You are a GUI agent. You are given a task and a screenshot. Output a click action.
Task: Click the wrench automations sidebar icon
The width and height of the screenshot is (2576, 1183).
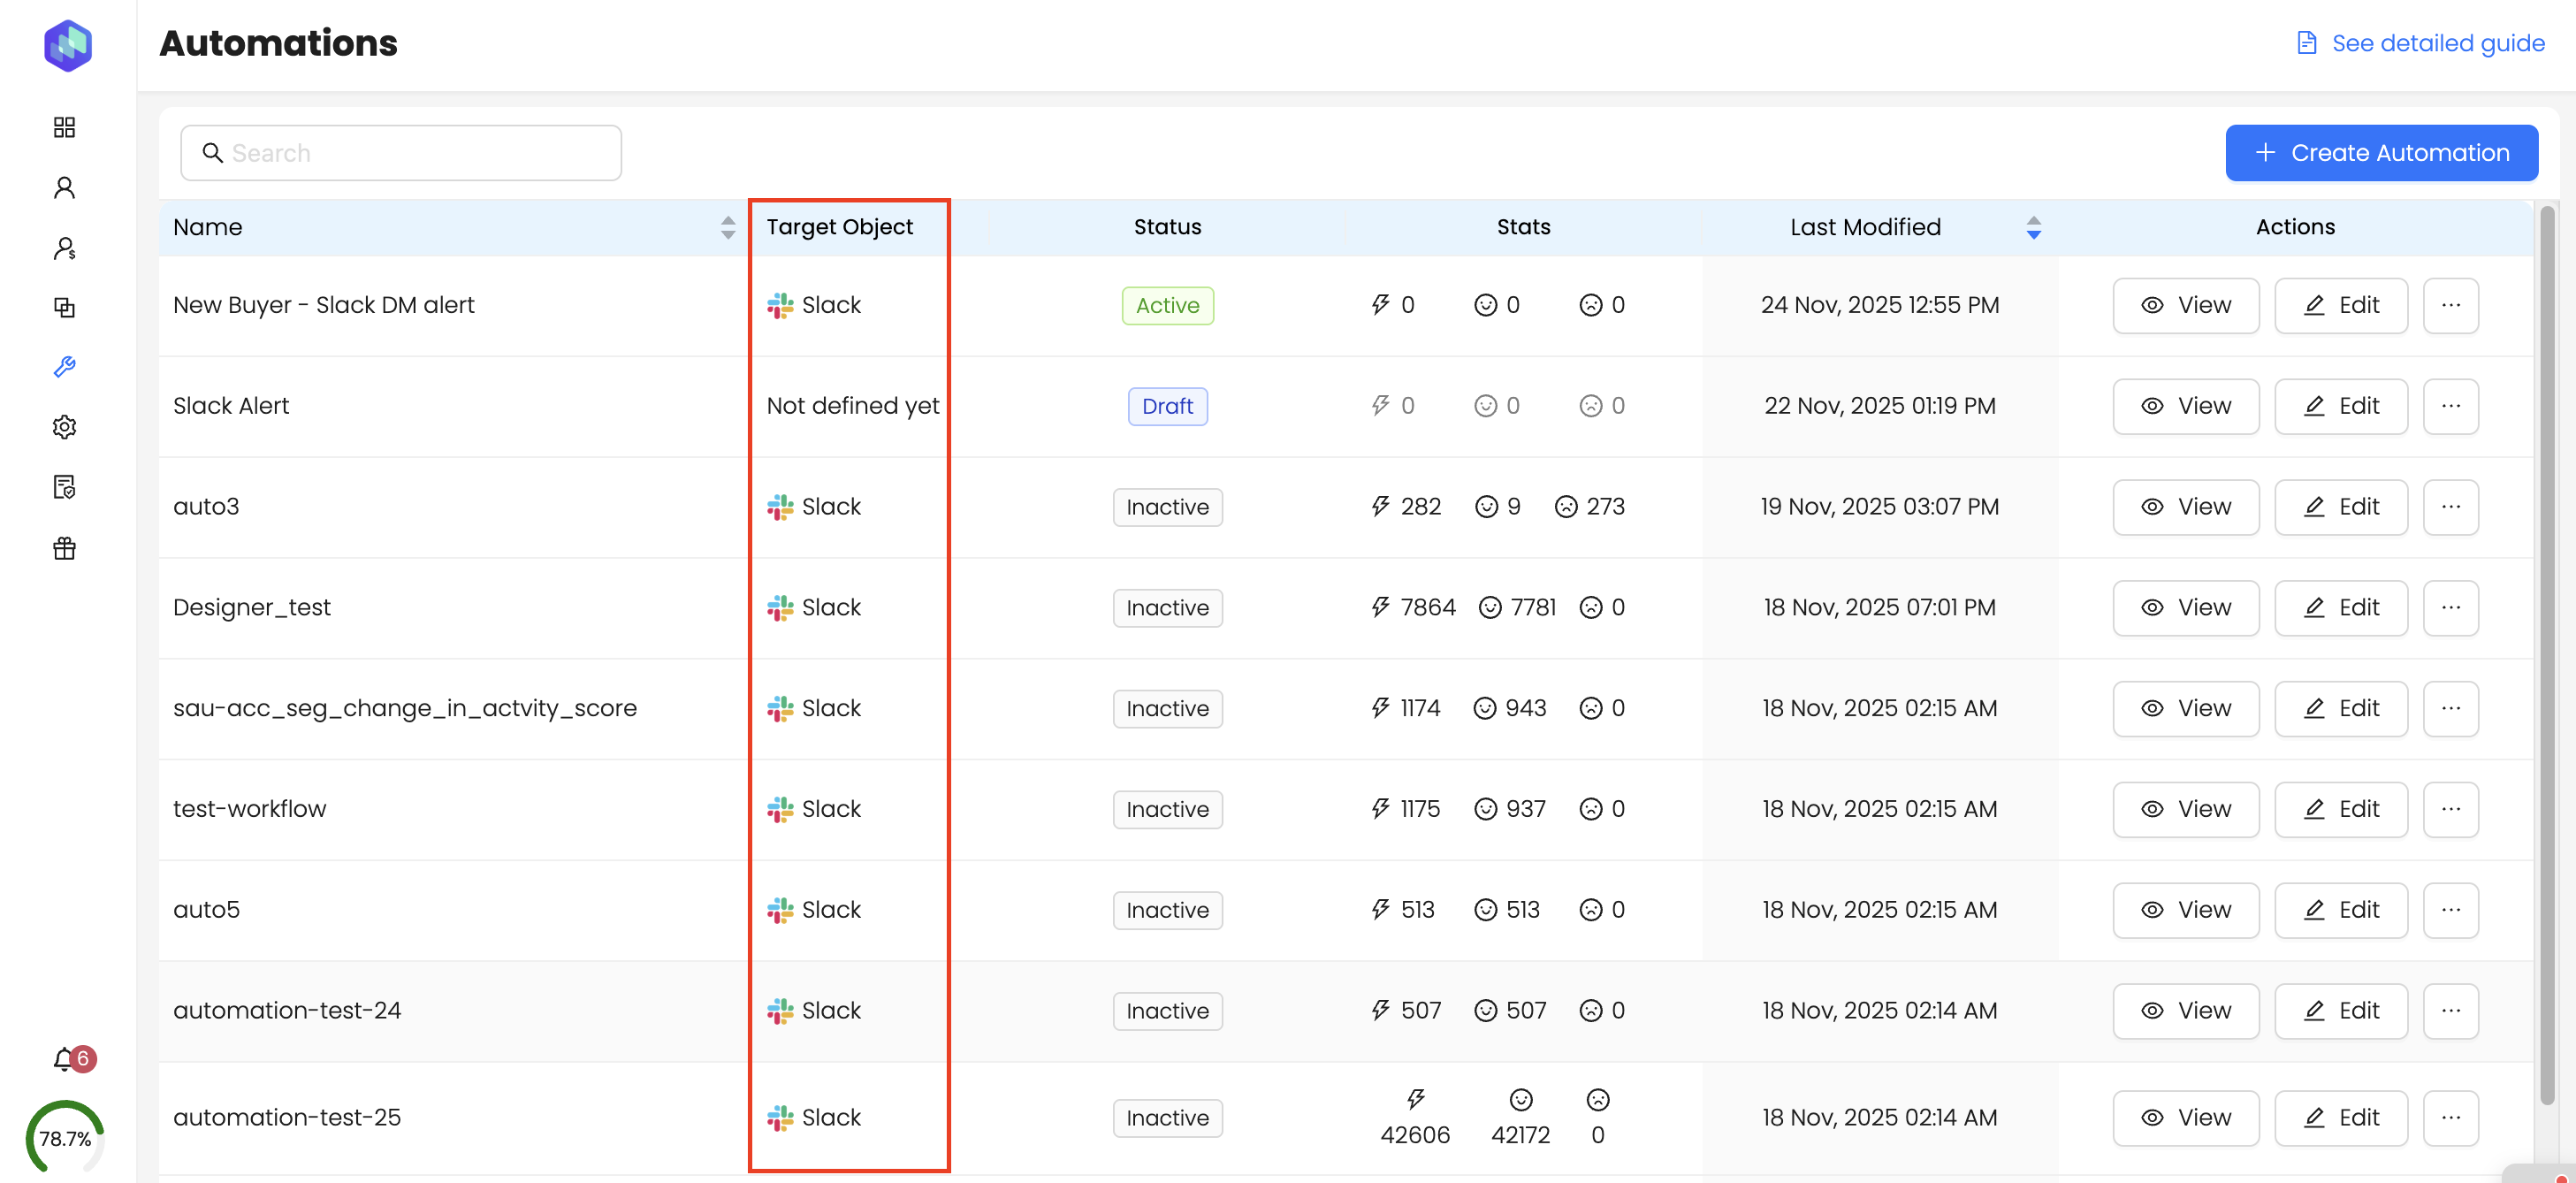click(64, 367)
